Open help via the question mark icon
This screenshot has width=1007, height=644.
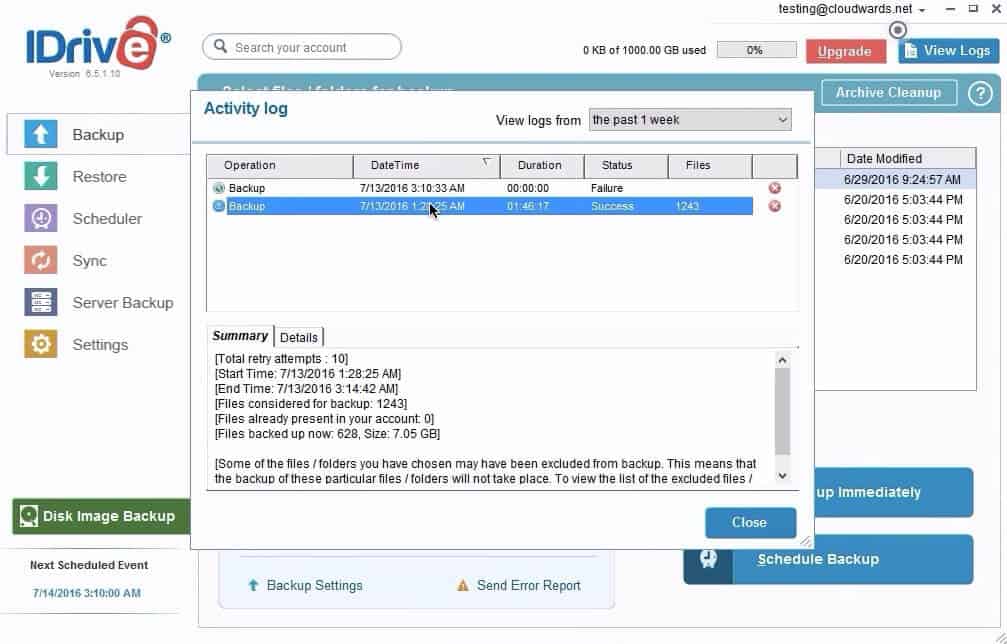pyautogui.click(x=980, y=92)
